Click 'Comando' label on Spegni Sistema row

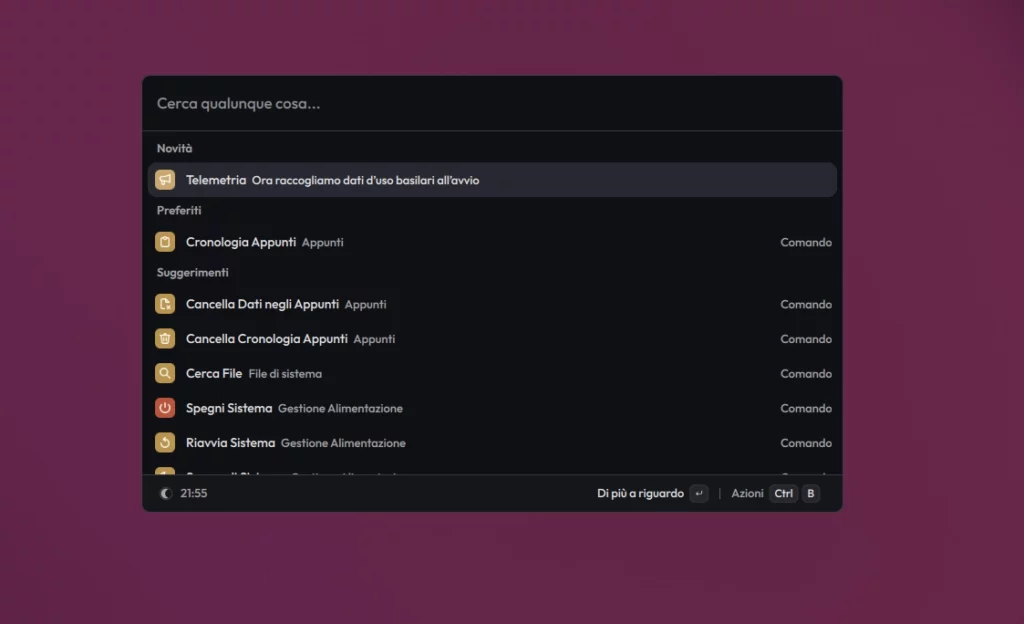click(806, 408)
